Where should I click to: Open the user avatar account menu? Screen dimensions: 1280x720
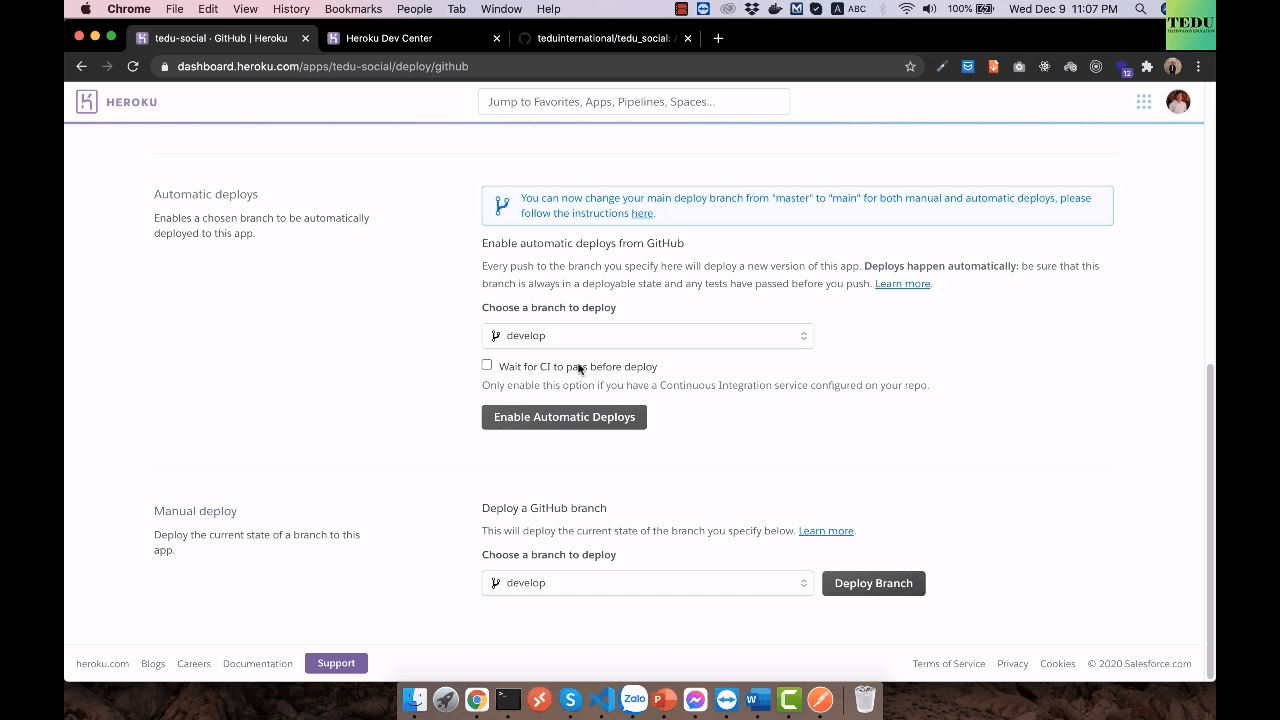pos(1178,102)
